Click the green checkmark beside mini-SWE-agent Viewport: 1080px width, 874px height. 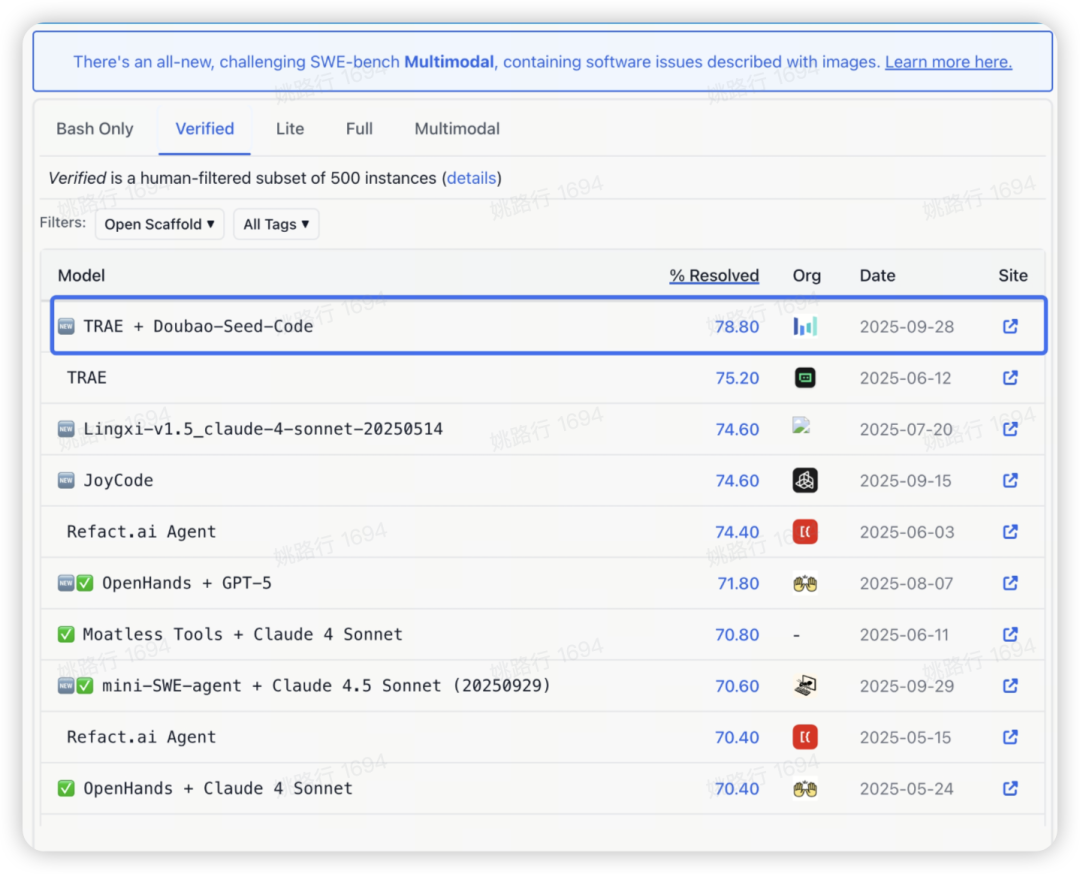coord(85,686)
